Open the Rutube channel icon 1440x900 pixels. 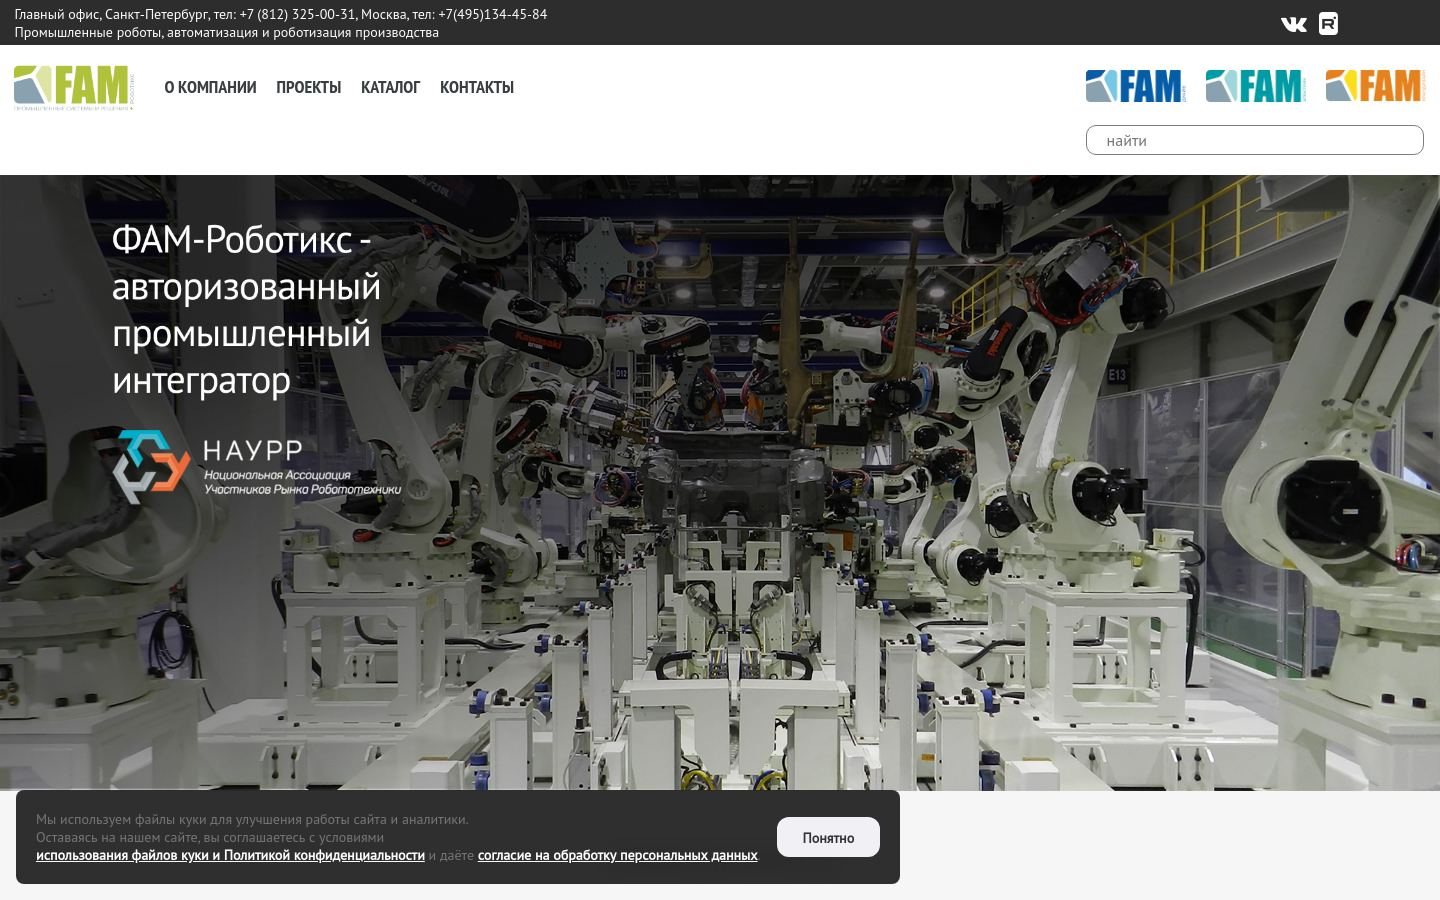pyautogui.click(x=1328, y=24)
